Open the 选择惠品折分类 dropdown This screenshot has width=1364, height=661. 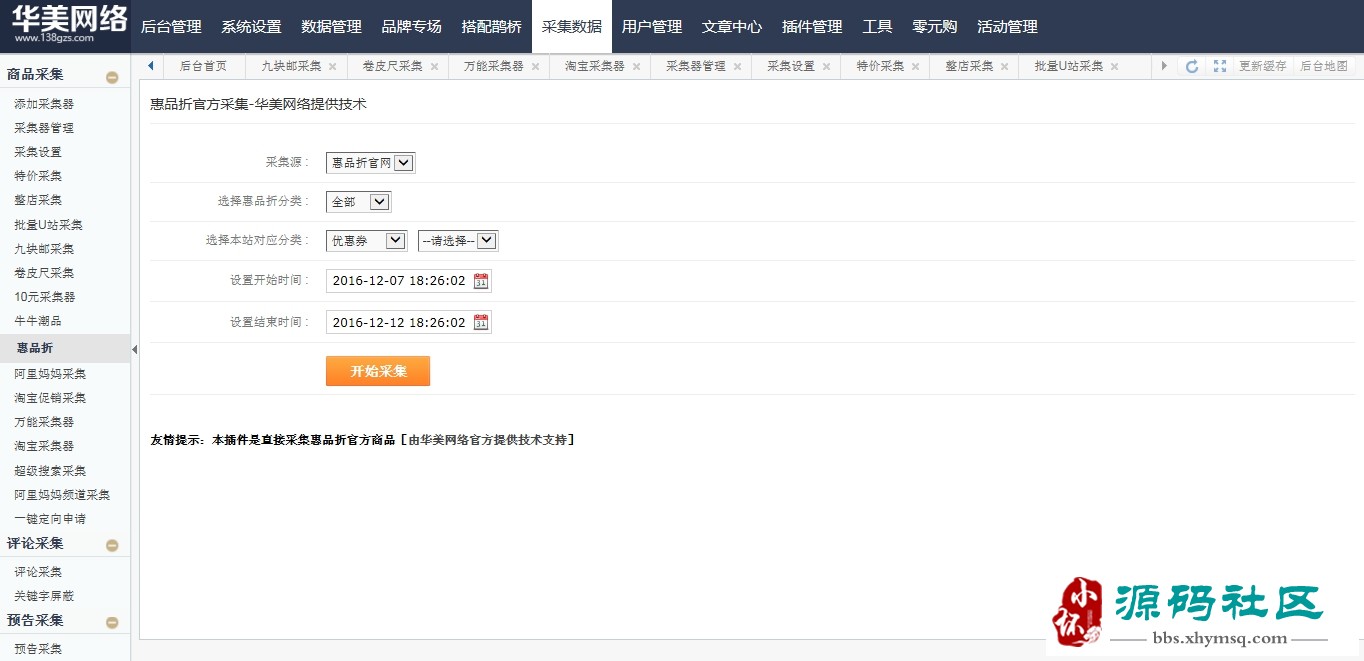[x=359, y=202]
